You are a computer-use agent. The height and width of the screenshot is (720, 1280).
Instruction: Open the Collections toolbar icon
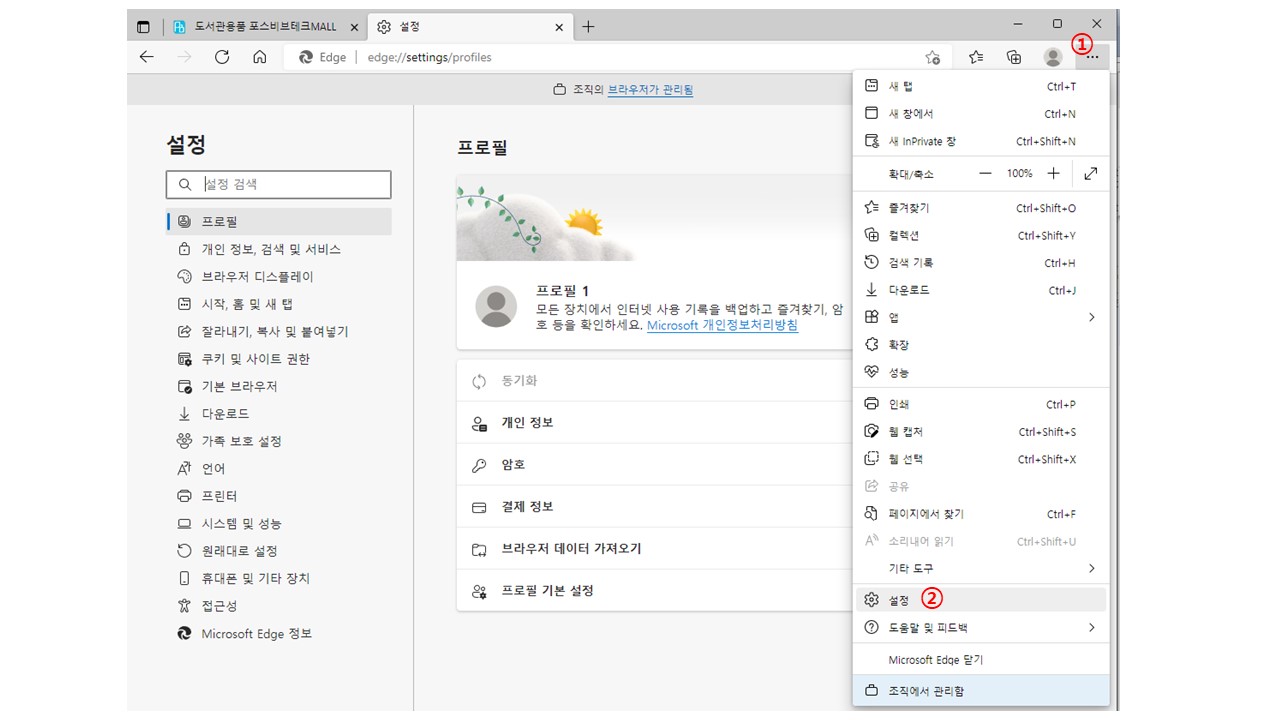click(1014, 57)
